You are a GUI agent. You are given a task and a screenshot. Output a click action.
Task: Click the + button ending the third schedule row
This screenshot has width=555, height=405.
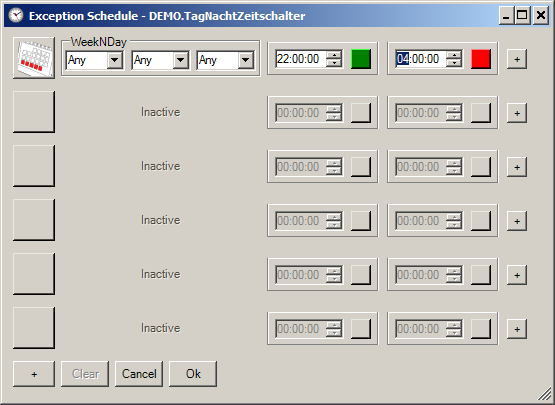[517, 167]
